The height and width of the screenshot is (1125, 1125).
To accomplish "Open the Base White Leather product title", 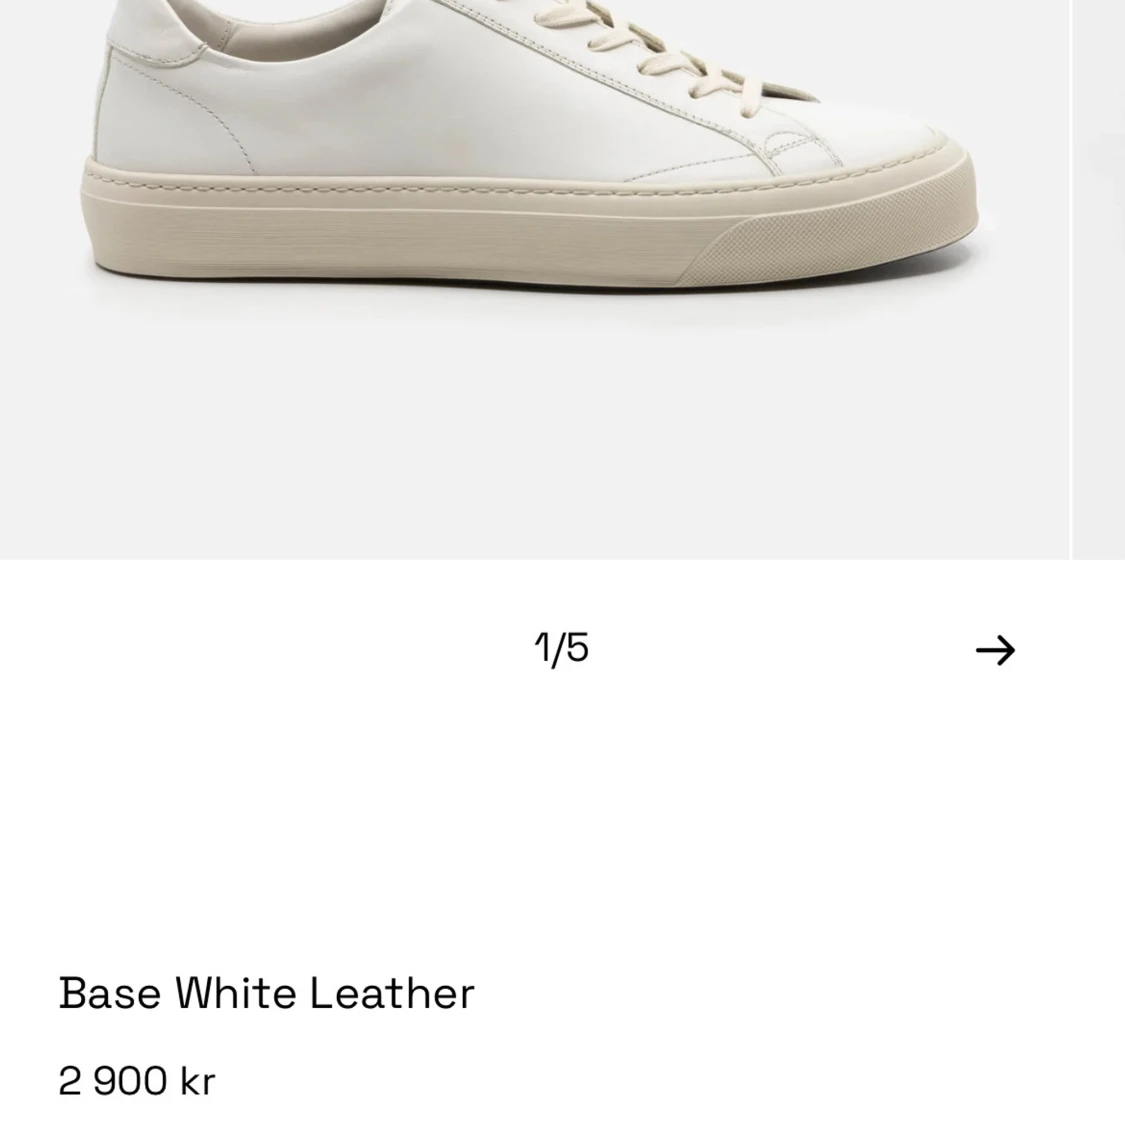I will point(266,994).
